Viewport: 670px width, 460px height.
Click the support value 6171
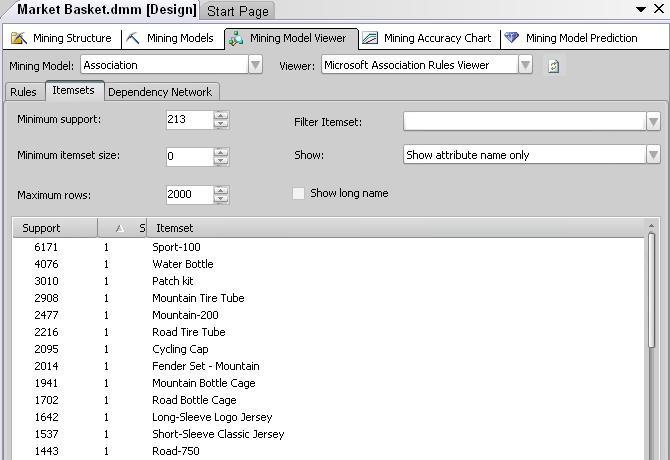(46, 247)
